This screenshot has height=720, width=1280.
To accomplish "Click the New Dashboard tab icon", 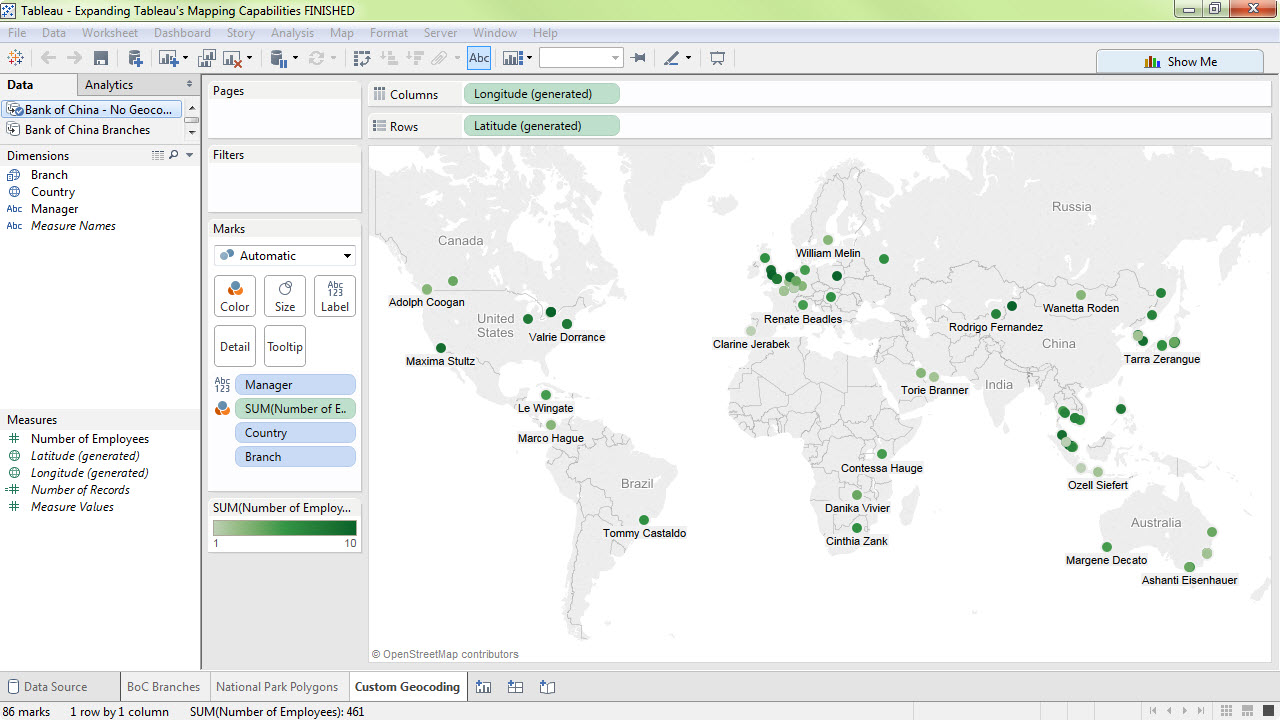I will (515, 687).
